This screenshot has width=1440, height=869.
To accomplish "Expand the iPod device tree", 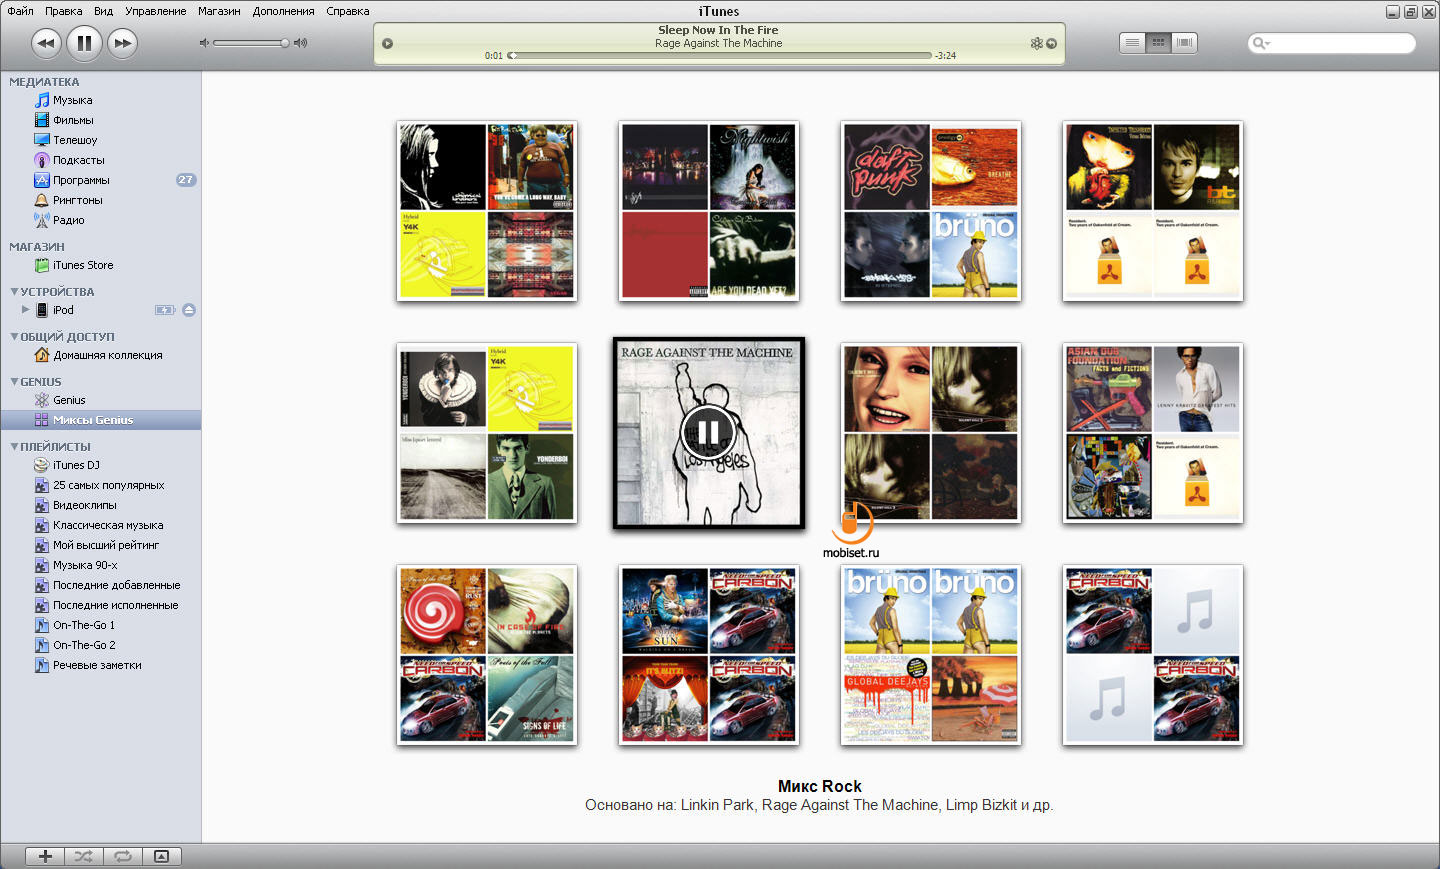I will click(26, 310).
